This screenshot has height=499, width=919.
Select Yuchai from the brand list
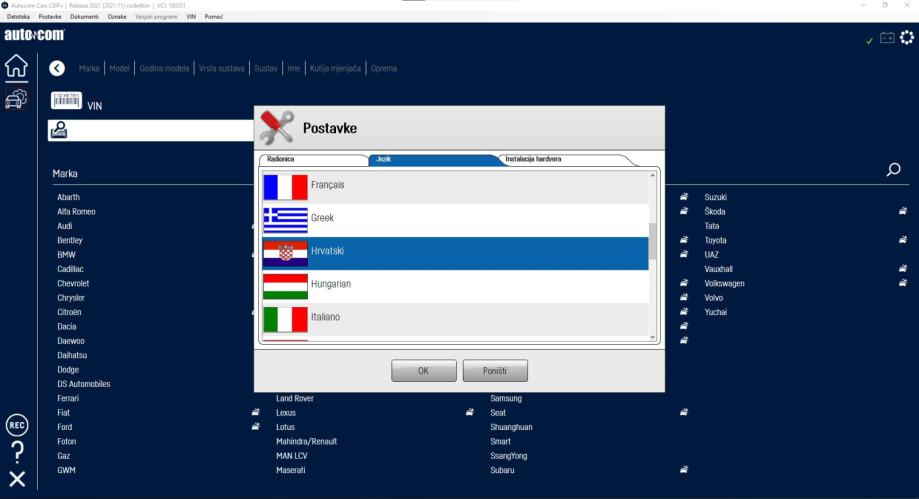tap(716, 312)
